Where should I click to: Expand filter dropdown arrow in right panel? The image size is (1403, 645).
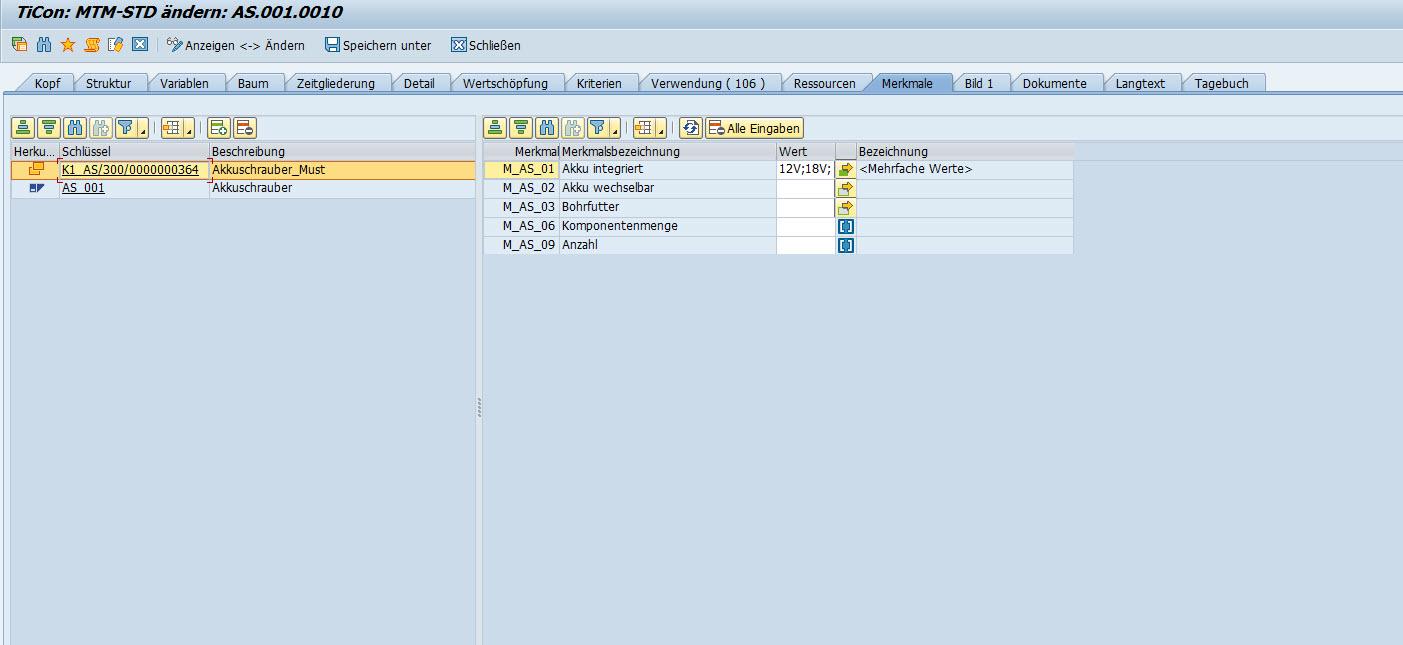[615, 131]
